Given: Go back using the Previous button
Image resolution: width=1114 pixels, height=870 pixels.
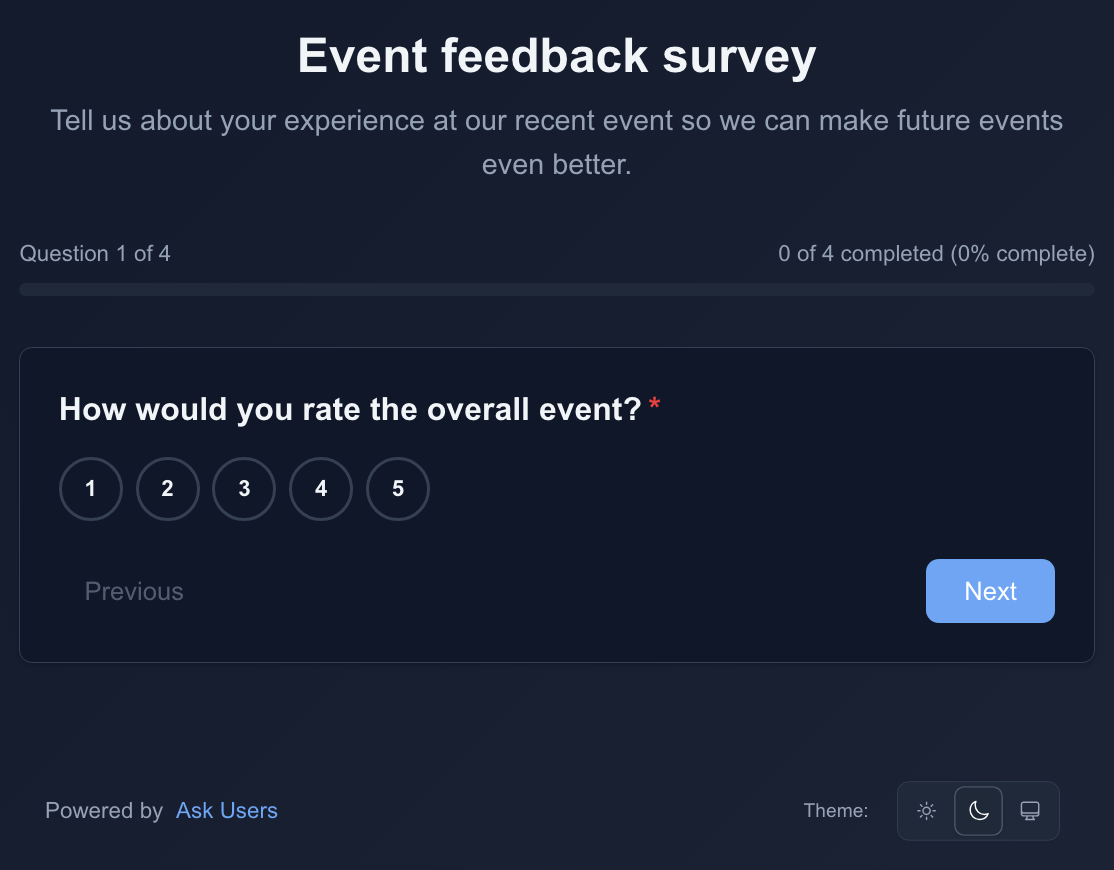Looking at the screenshot, I should tap(133, 591).
